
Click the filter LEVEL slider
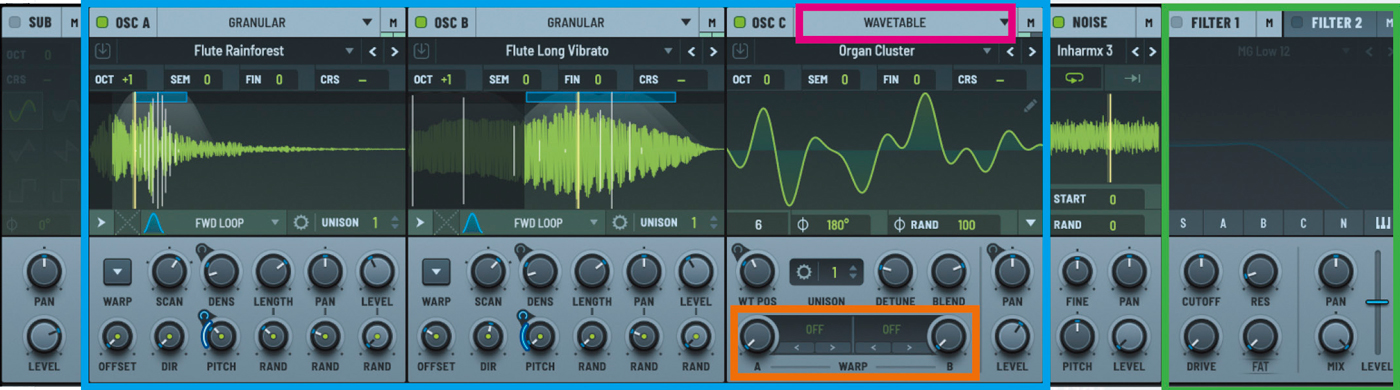[1377, 301]
